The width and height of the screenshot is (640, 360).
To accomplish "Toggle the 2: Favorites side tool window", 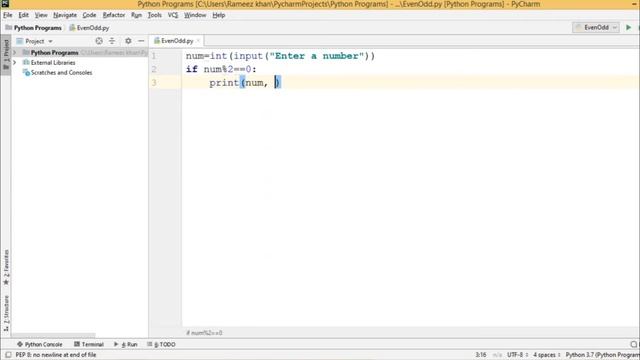I will point(6,267).
